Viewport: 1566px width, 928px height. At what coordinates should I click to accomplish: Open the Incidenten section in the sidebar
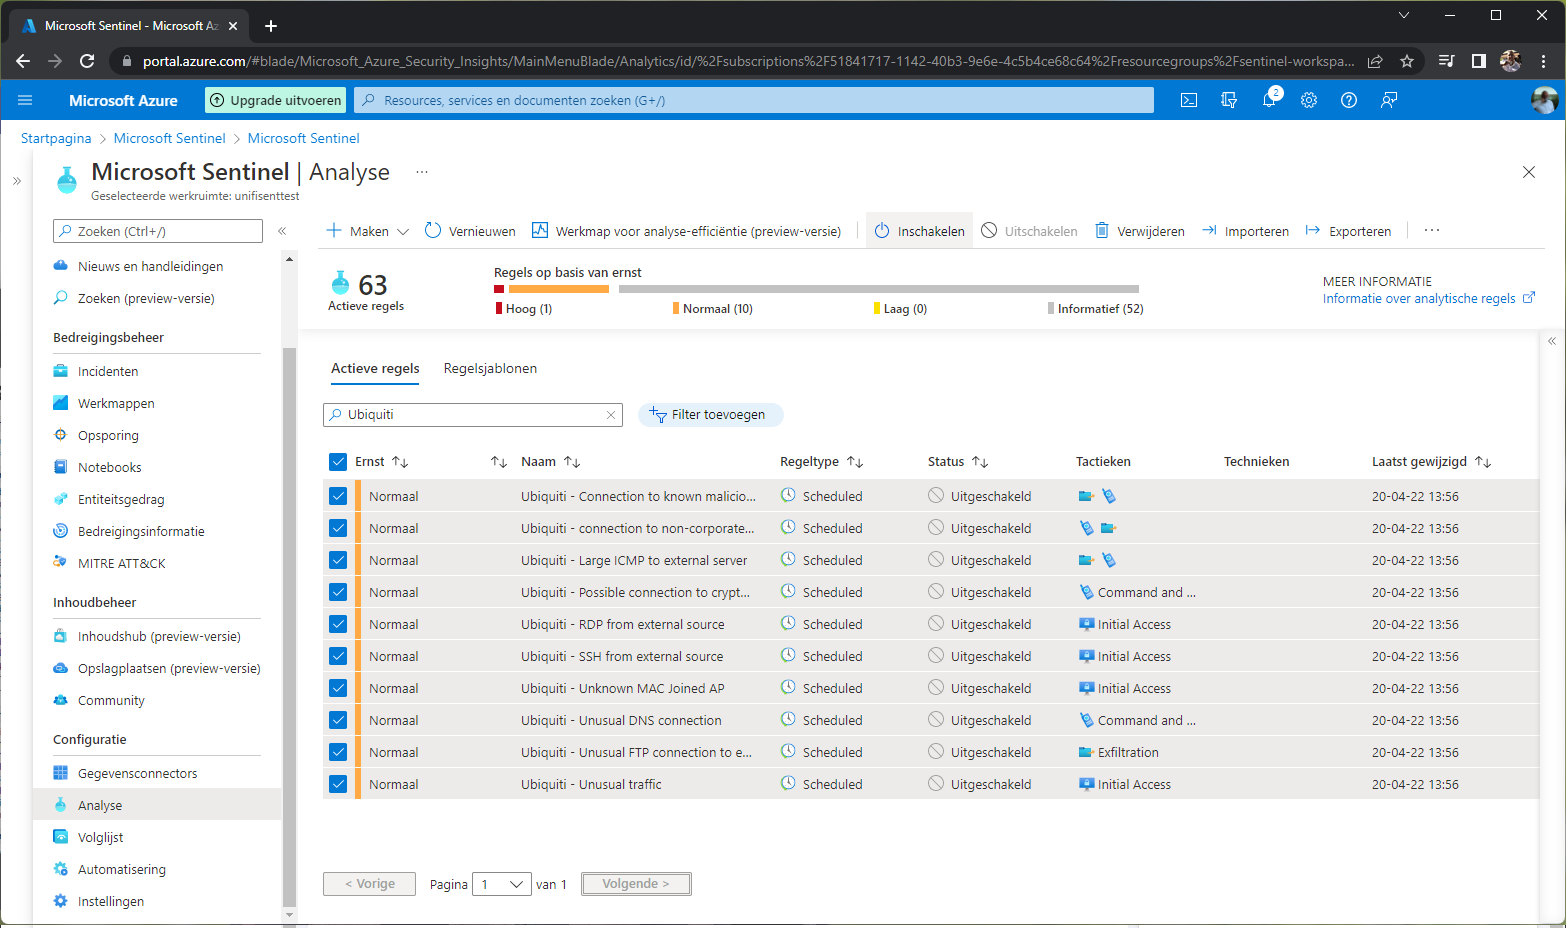[x=107, y=371]
